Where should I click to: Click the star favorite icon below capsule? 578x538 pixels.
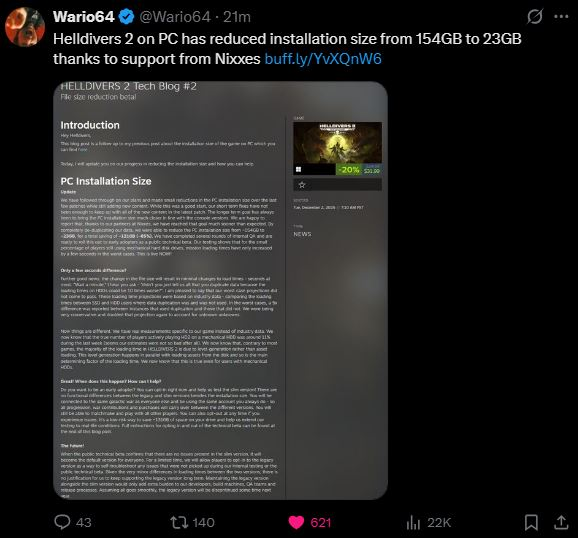point(302,185)
